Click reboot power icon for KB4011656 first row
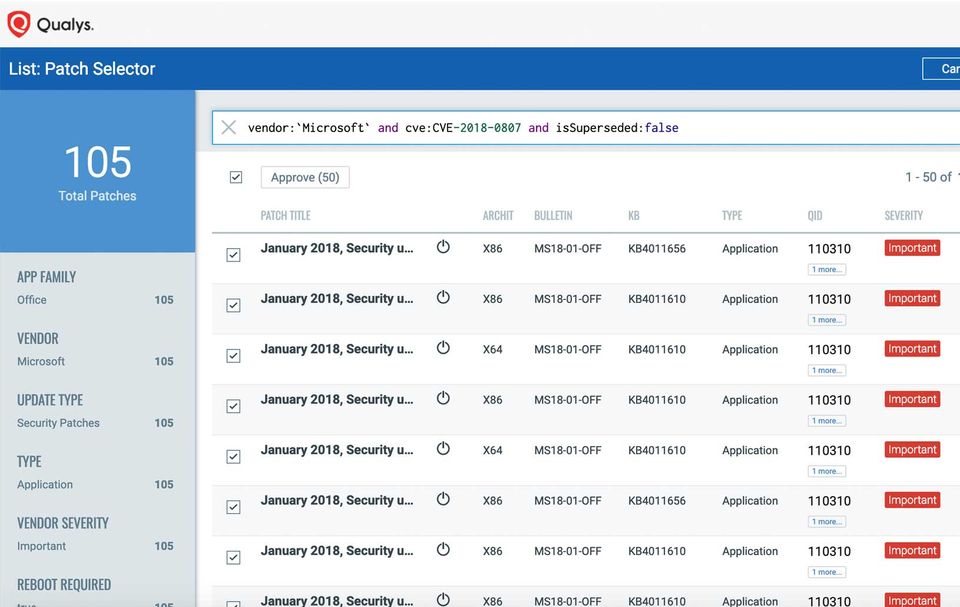Image resolution: width=960 pixels, height=607 pixels. click(x=443, y=247)
